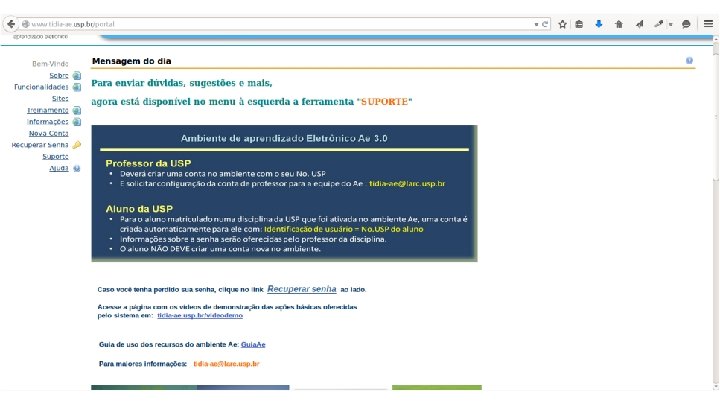Click the Recuperar senha link in the text
Viewport: 720px width, 405px height.
(x=302, y=289)
